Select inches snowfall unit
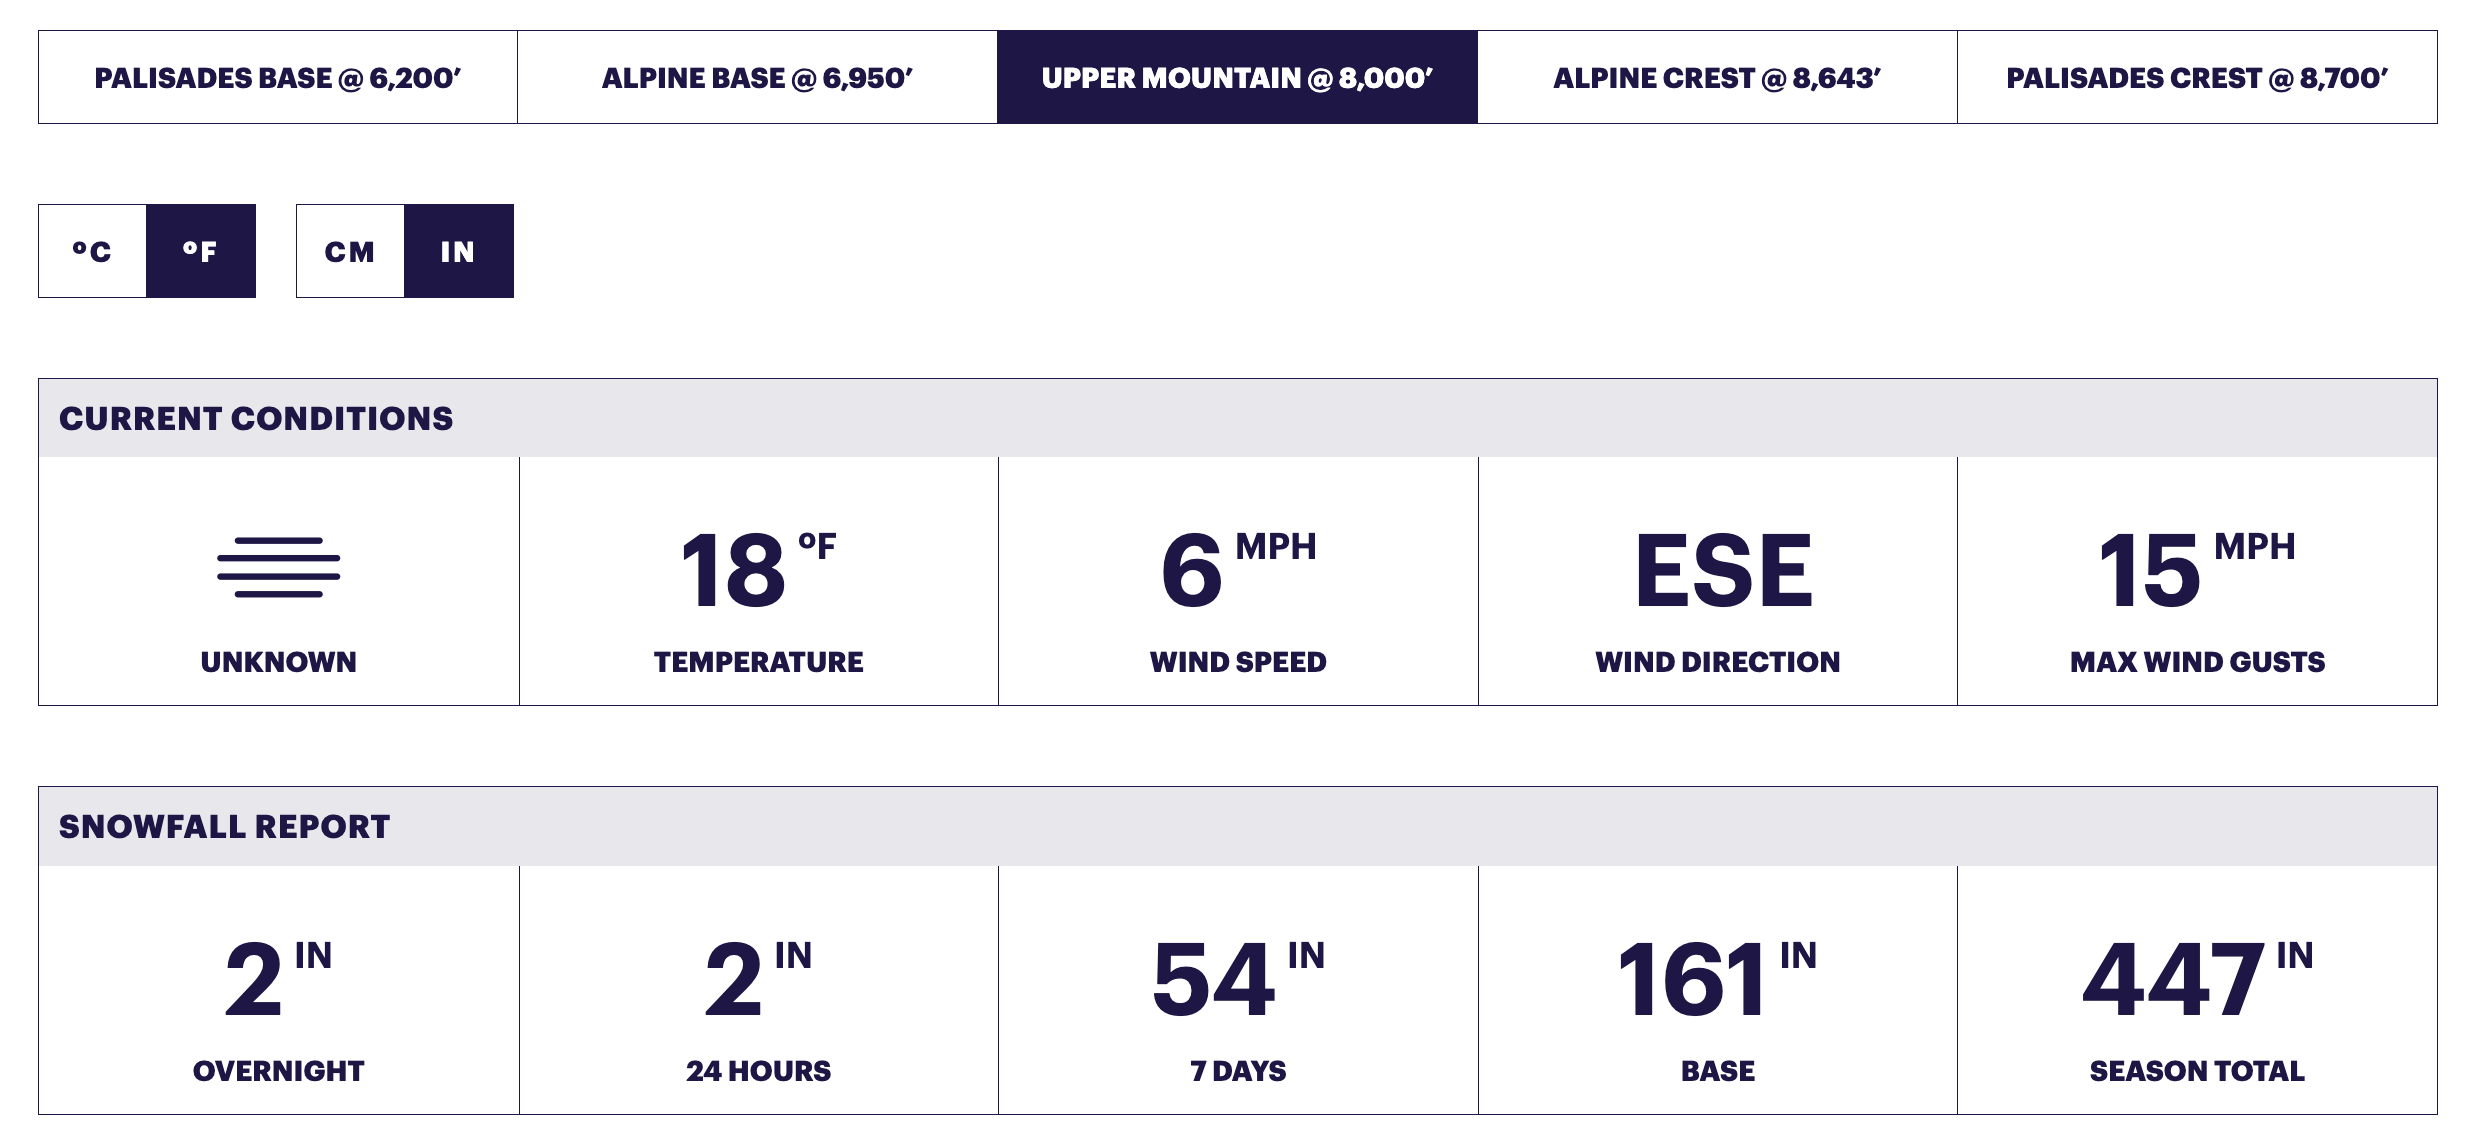Image resolution: width=2472 pixels, height=1140 pixels. click(x=459, y=251)
